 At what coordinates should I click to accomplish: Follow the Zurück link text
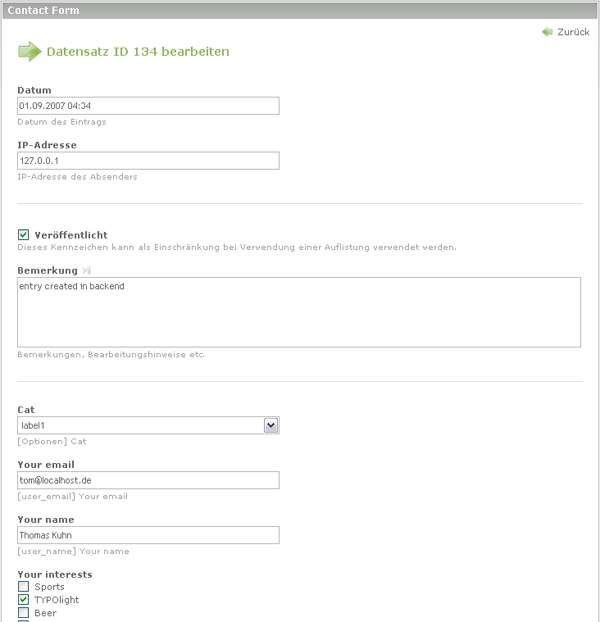(x=573, y=32)
